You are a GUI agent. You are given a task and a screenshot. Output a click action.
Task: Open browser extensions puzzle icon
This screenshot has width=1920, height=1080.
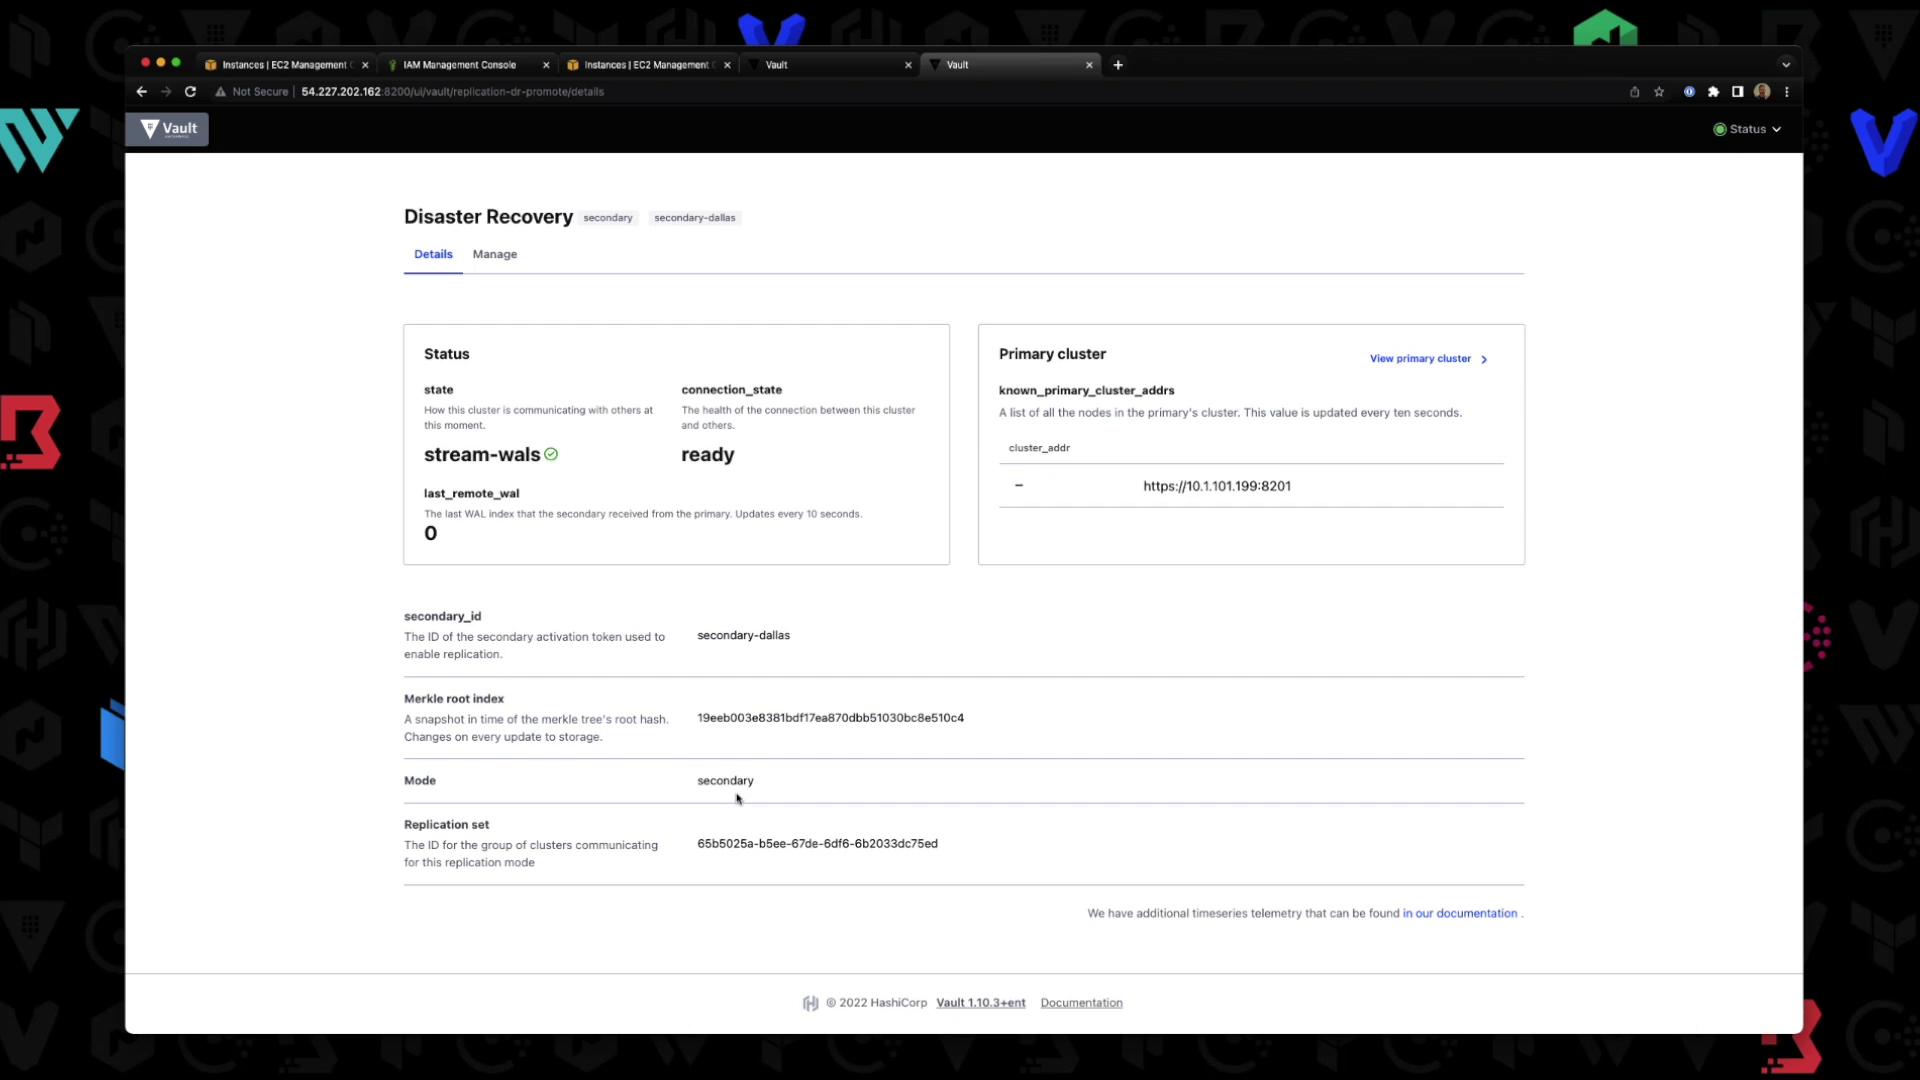click(x=1713, y=92)
